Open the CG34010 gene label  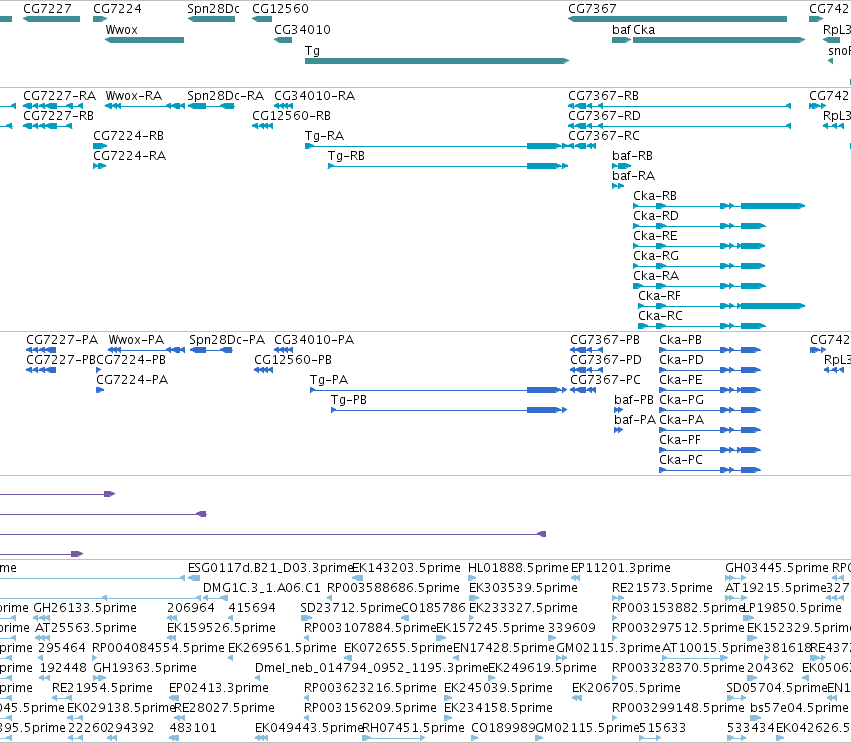coord(302,29)
